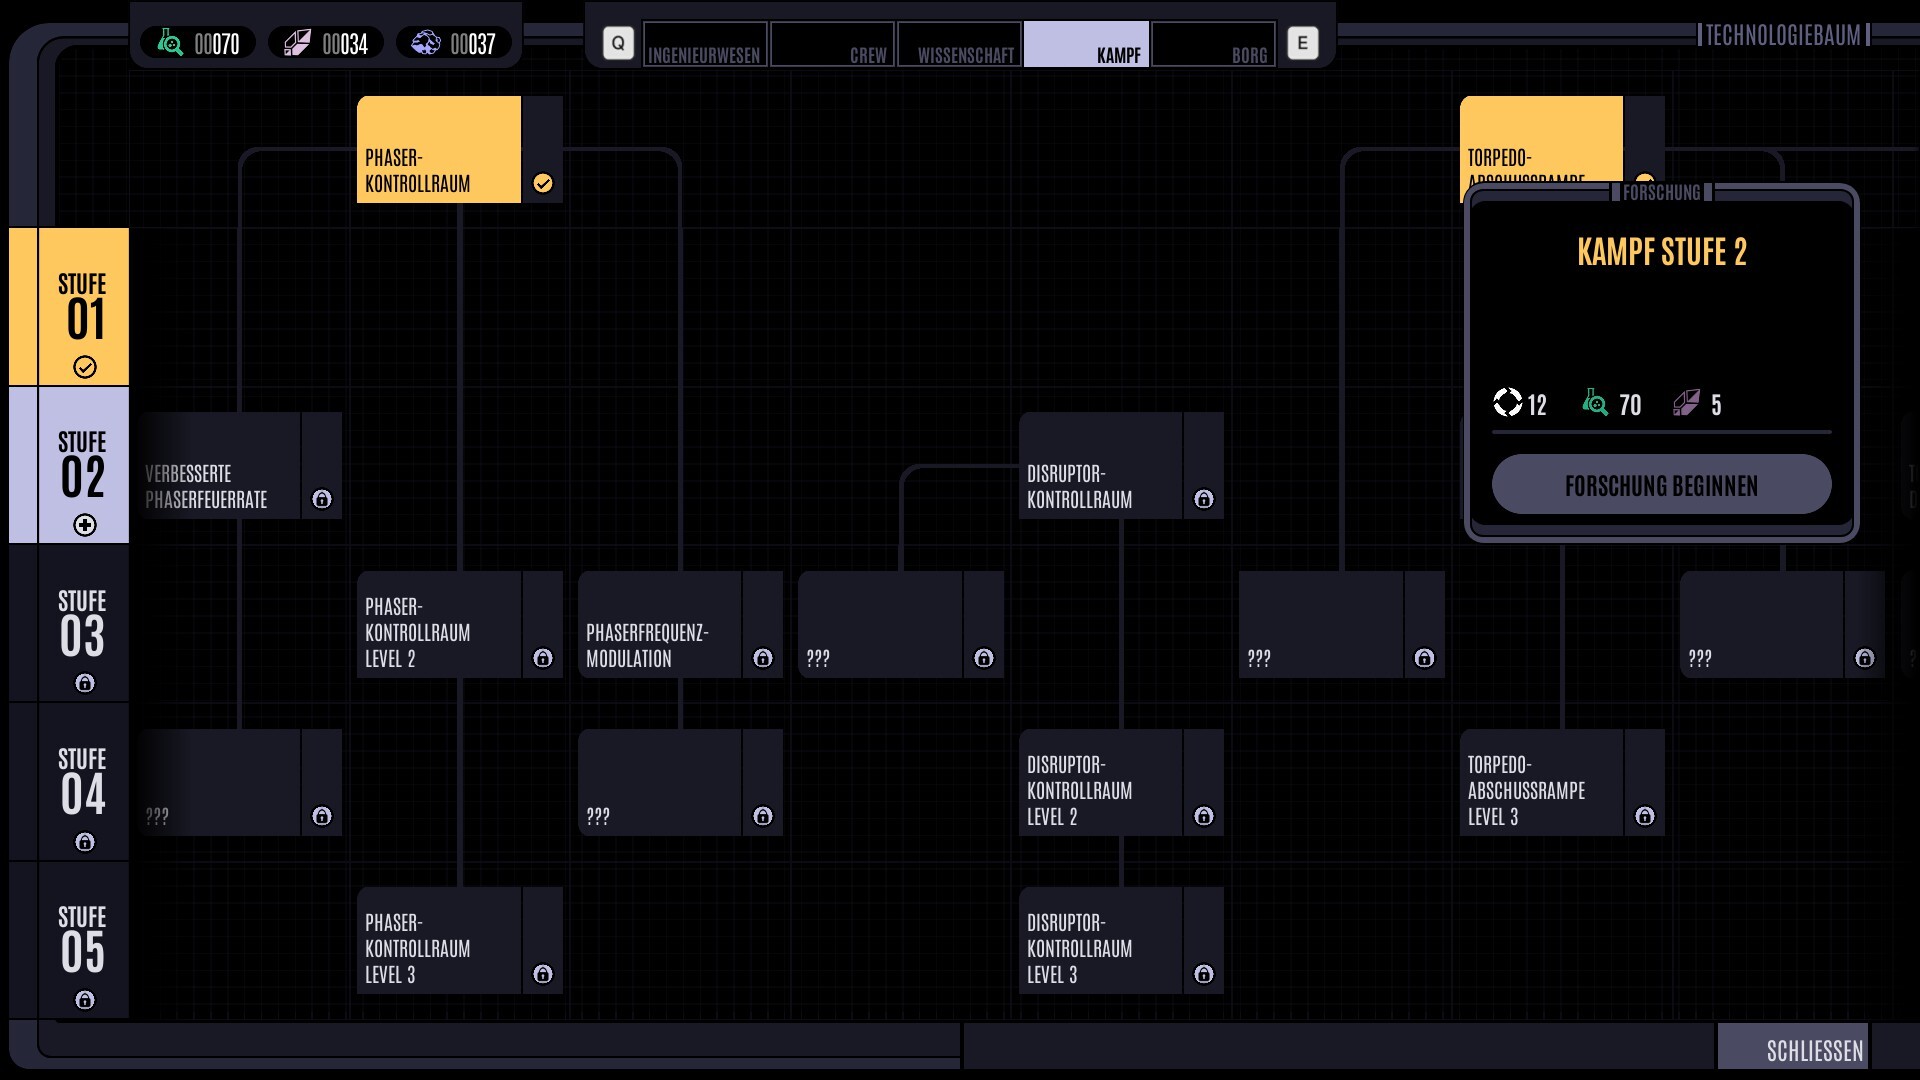Open the Borg tab
1920x1080 pixels.
pos(1213,44)
